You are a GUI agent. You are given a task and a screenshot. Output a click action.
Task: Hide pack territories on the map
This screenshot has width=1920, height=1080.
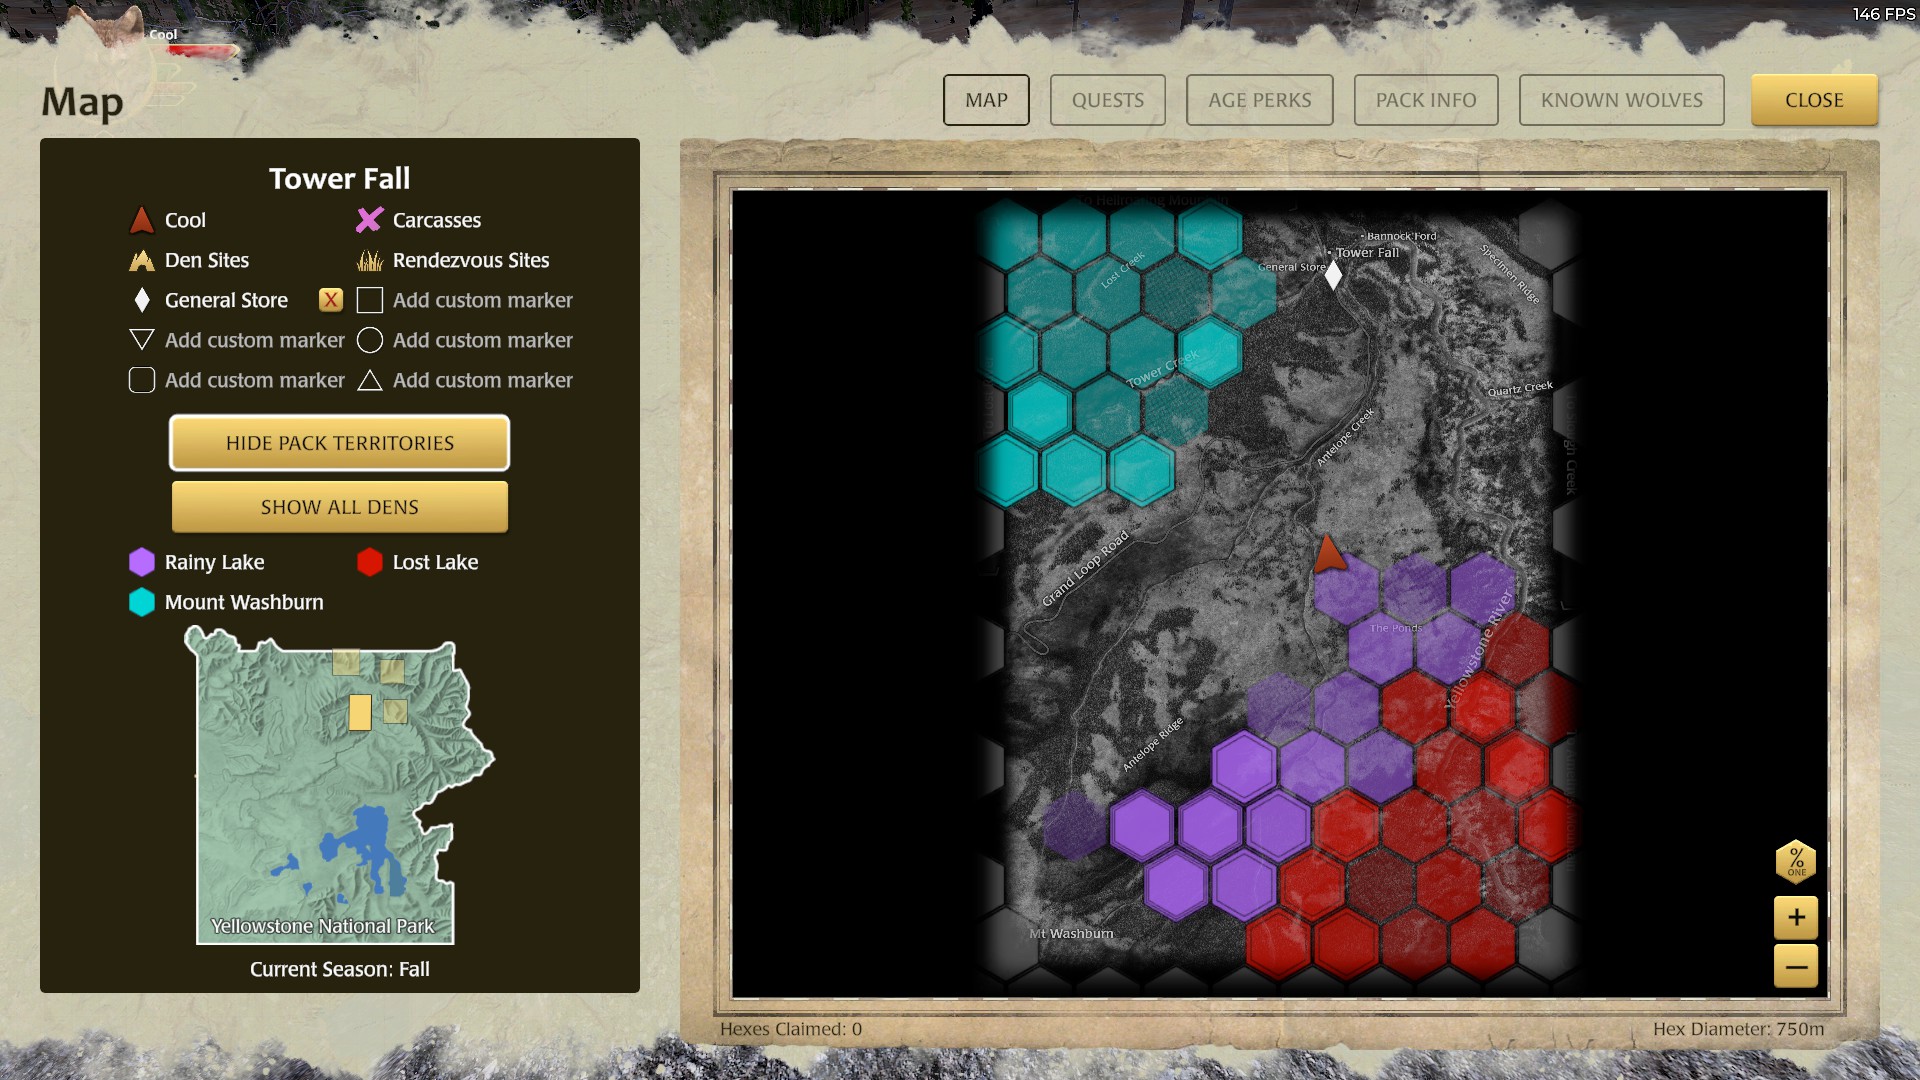point(340,443)
